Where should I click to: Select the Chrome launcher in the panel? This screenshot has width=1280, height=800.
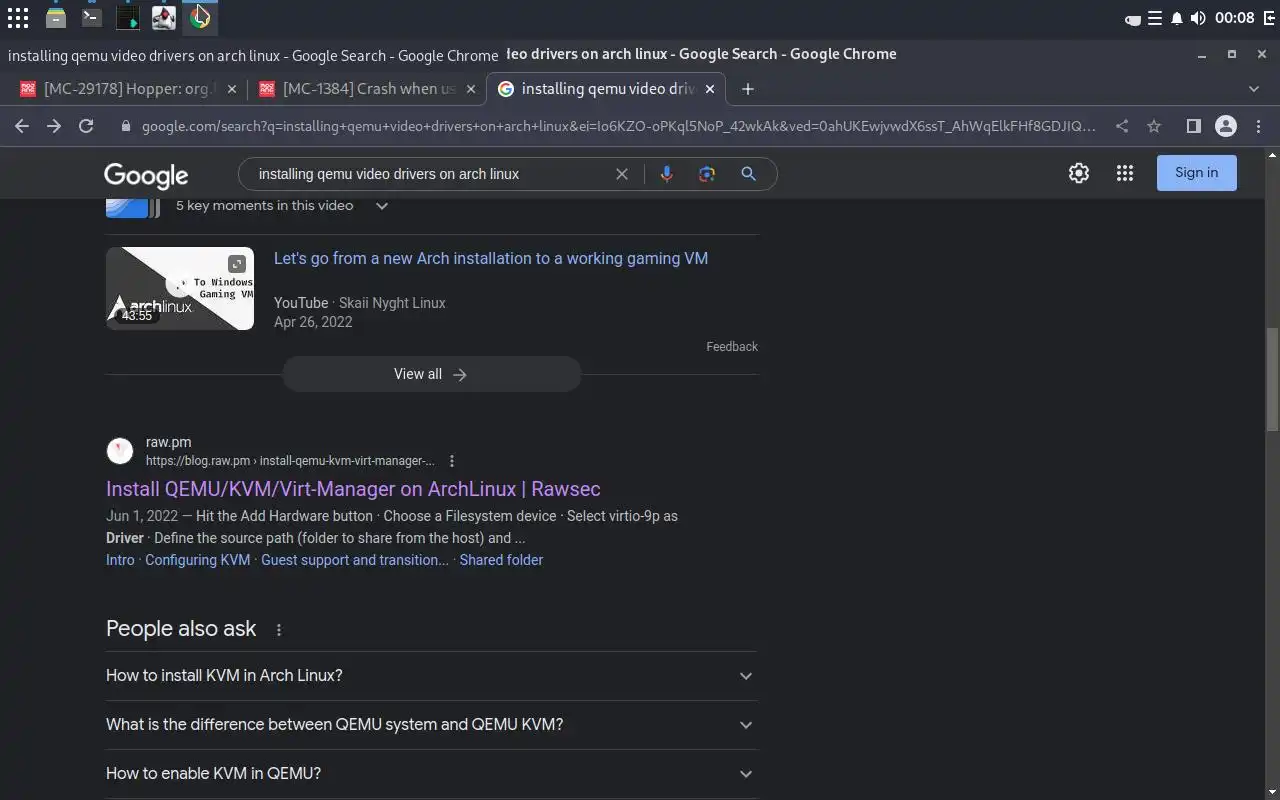200,17
